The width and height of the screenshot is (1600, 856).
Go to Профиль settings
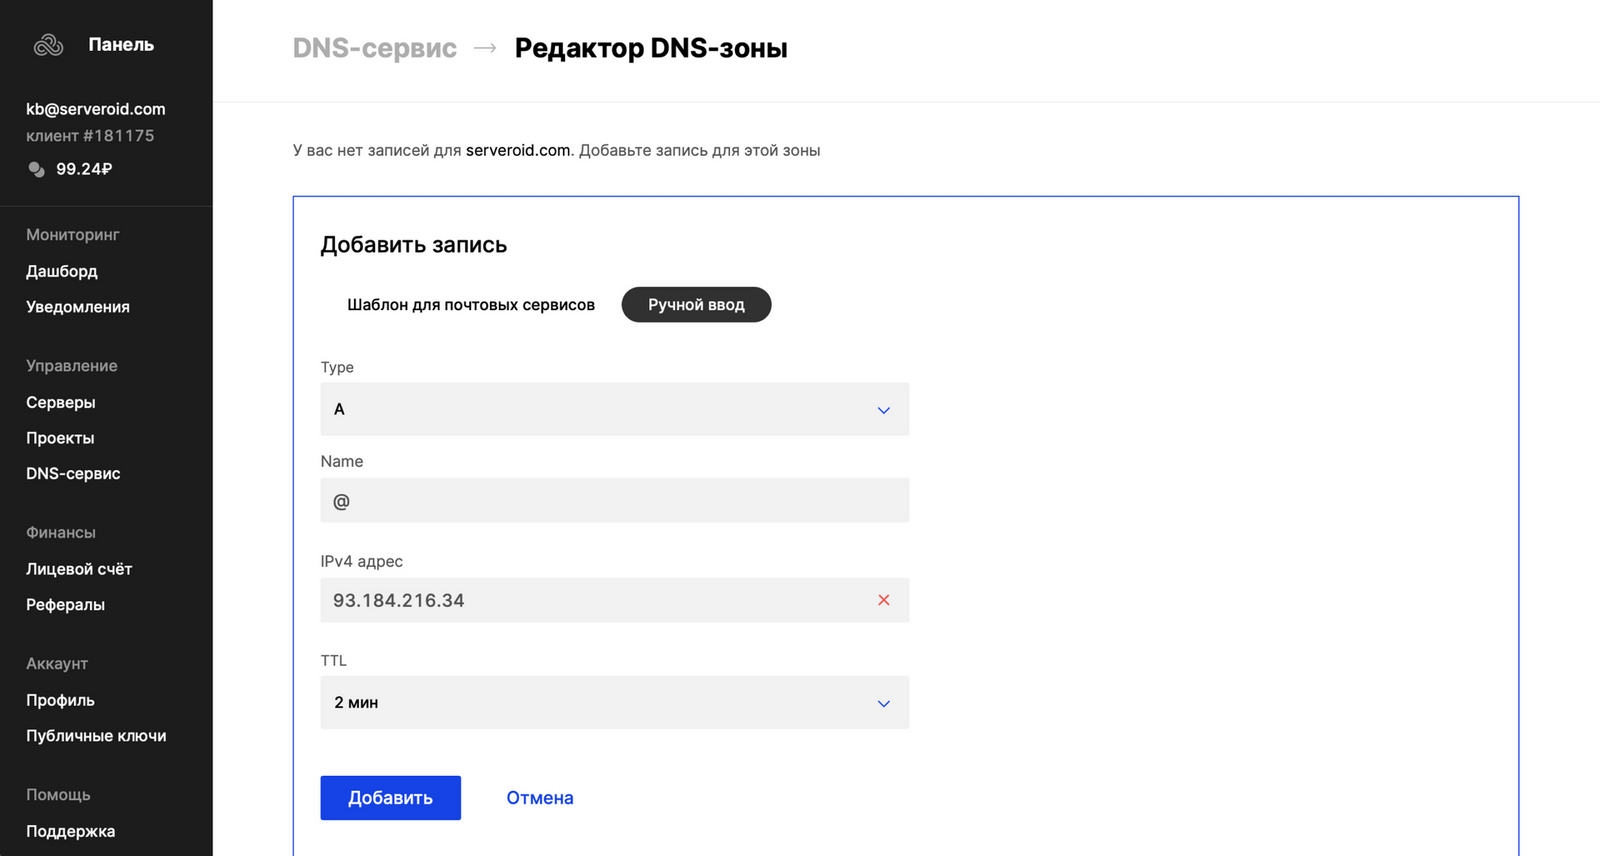60,700
